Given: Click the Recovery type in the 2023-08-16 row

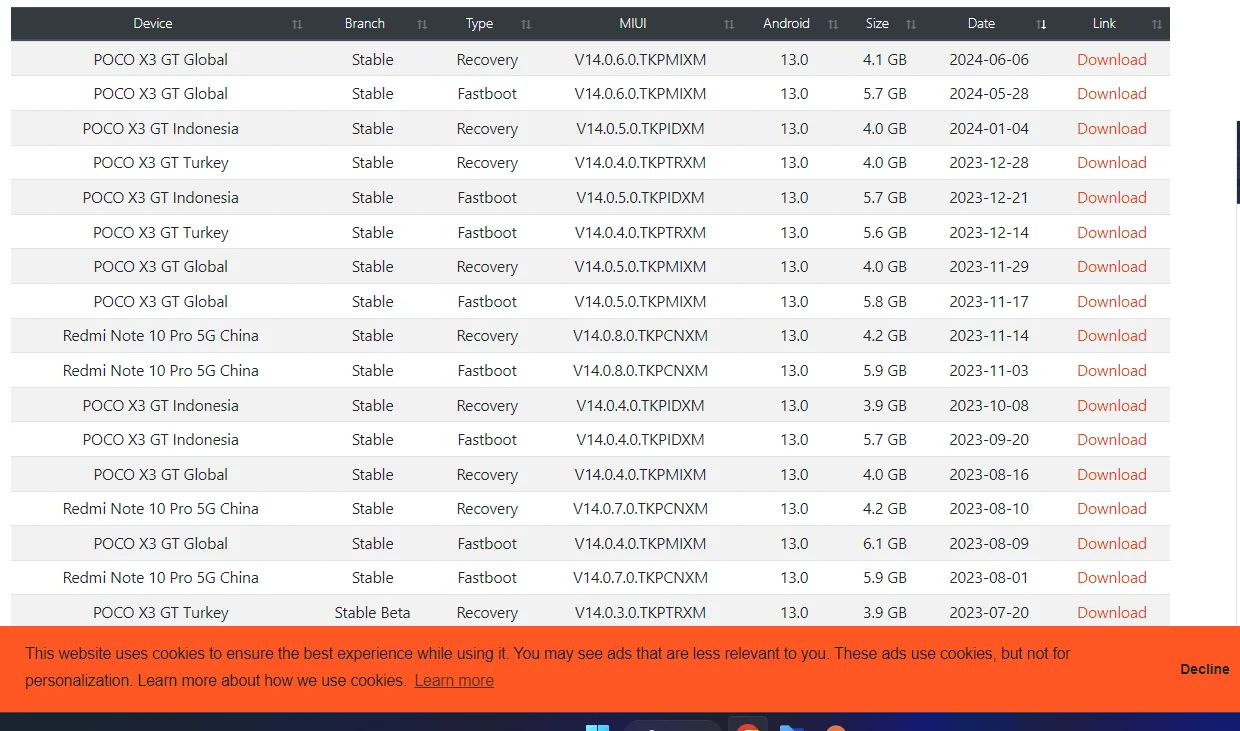Looking at the screenshot, I should coord(487,474).
